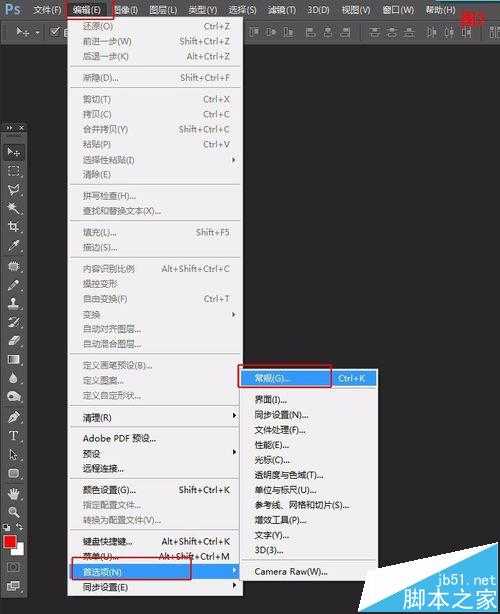This screenshot has width=500, height=614.
Task: Expand the 变换 submenu
Action: (x=155, y=314)
